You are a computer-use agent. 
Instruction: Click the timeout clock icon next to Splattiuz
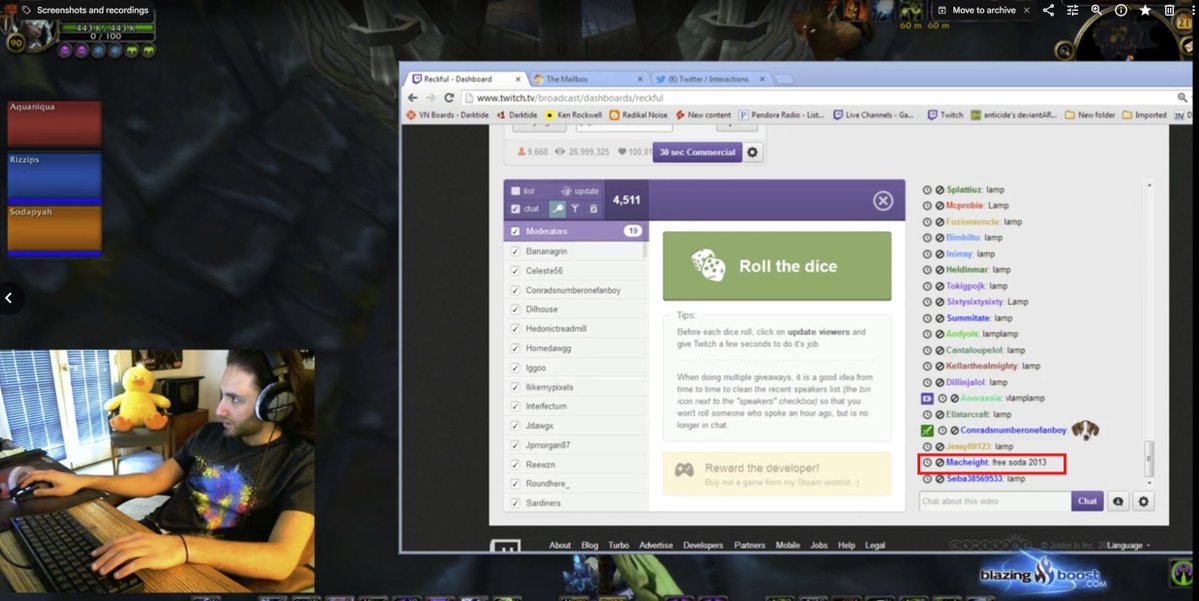coord(928,190)
